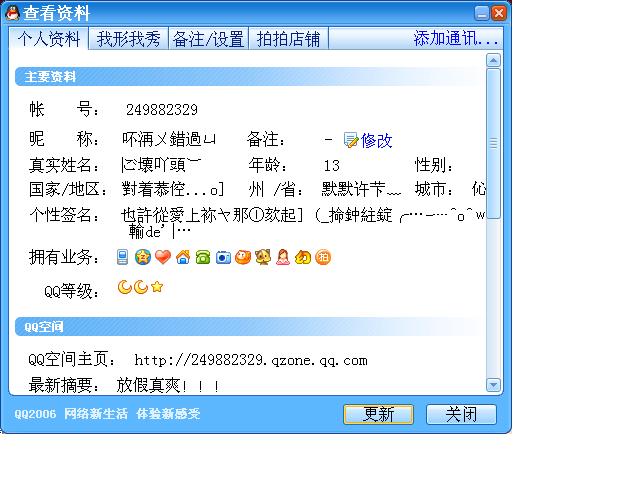Click the orange pet face icon
The image size is (630, 480).
tap(243, 257)
